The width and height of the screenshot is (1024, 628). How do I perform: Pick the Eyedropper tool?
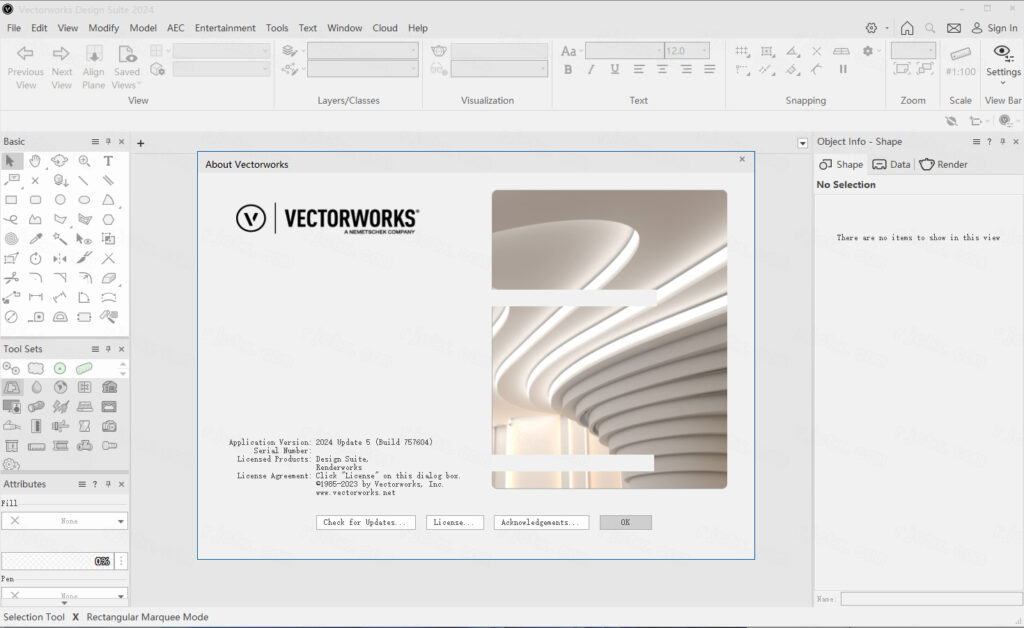tap(35, 239)
